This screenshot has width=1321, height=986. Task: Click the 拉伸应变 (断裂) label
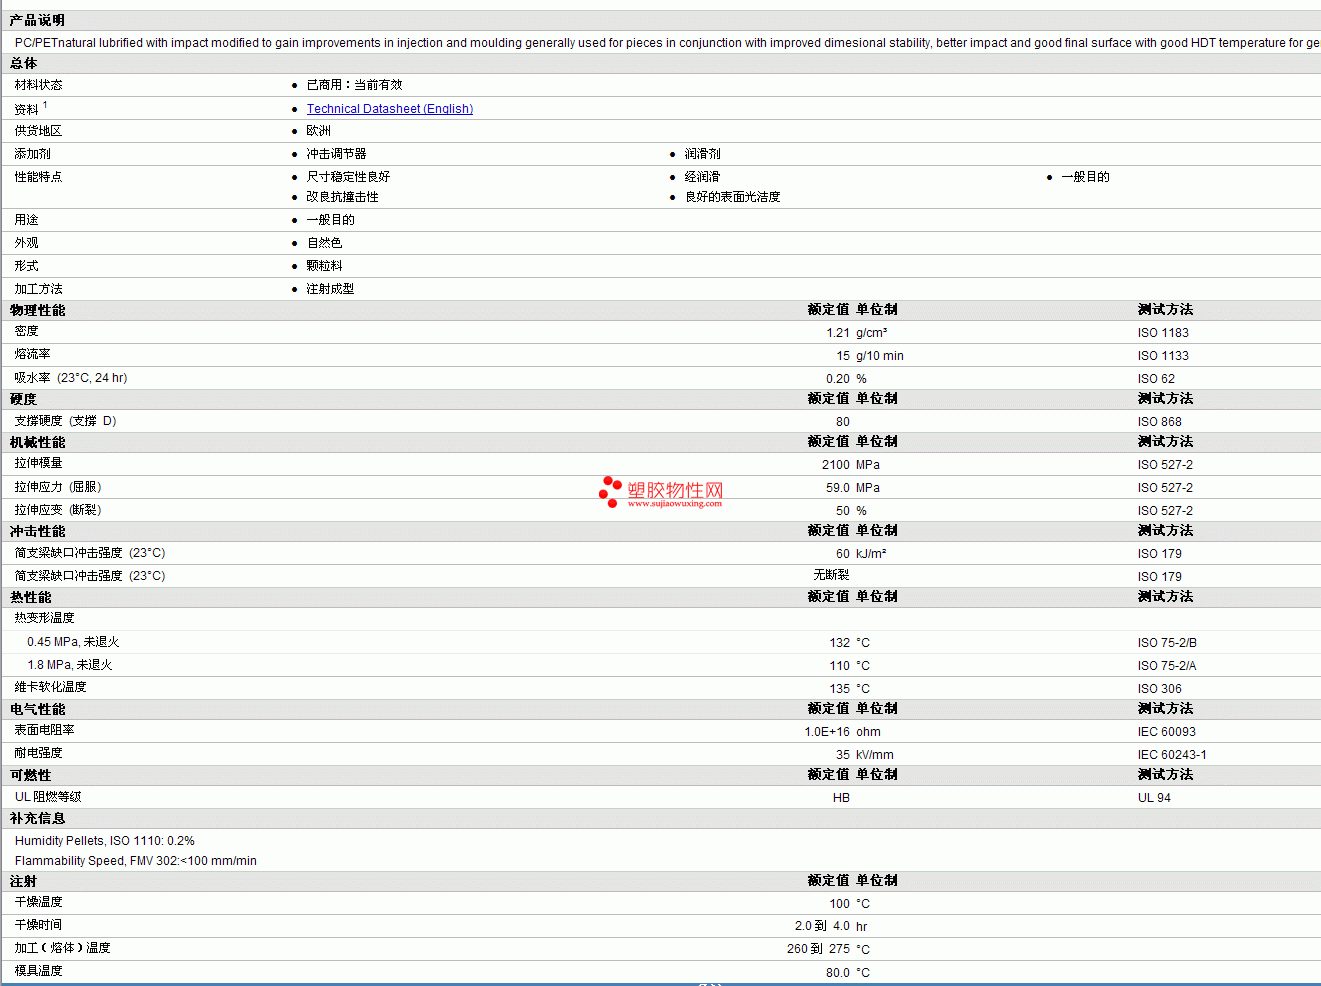(x=59, y=510)
